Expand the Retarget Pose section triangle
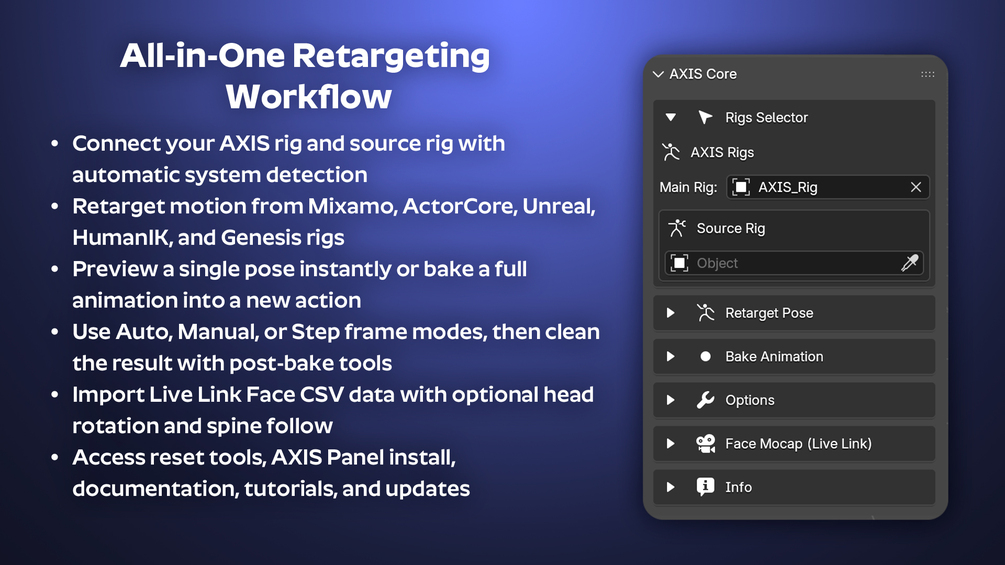This screenshot has width=1005, height=565. (670, 313)
